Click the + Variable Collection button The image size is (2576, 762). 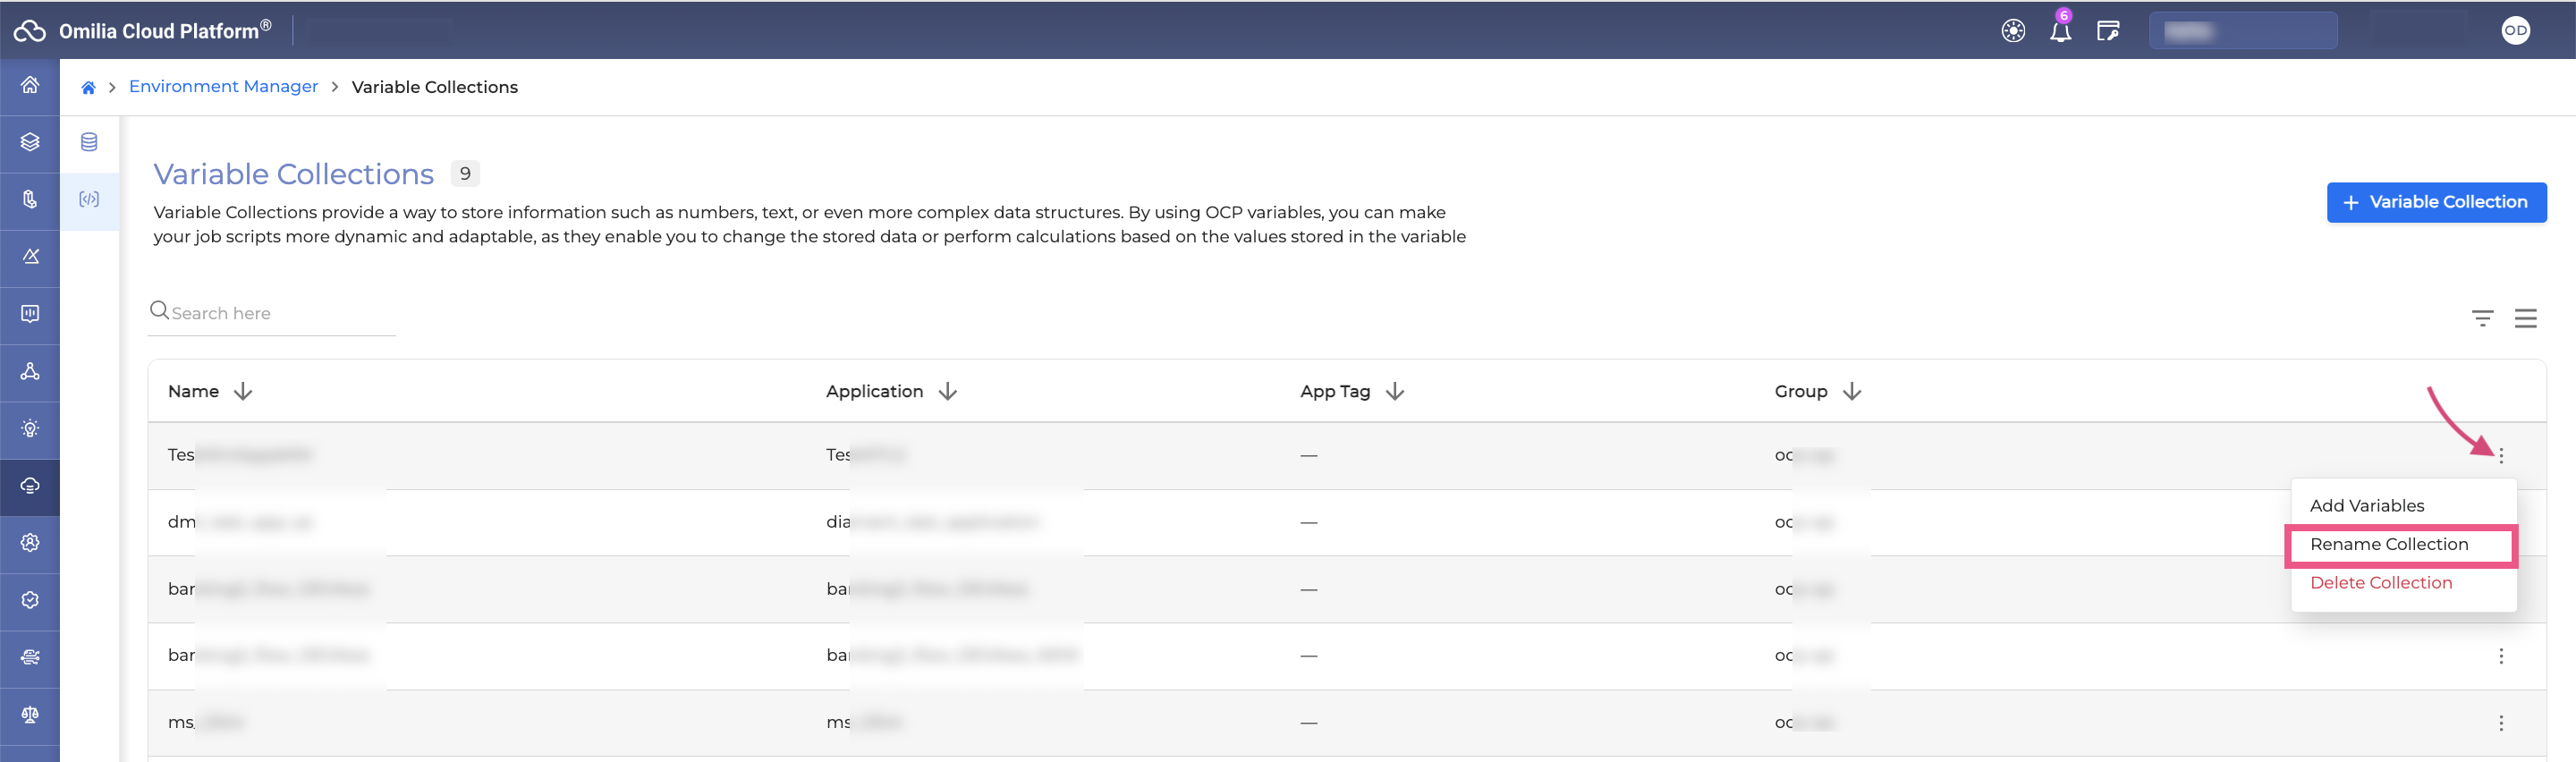coord(2435,203)
